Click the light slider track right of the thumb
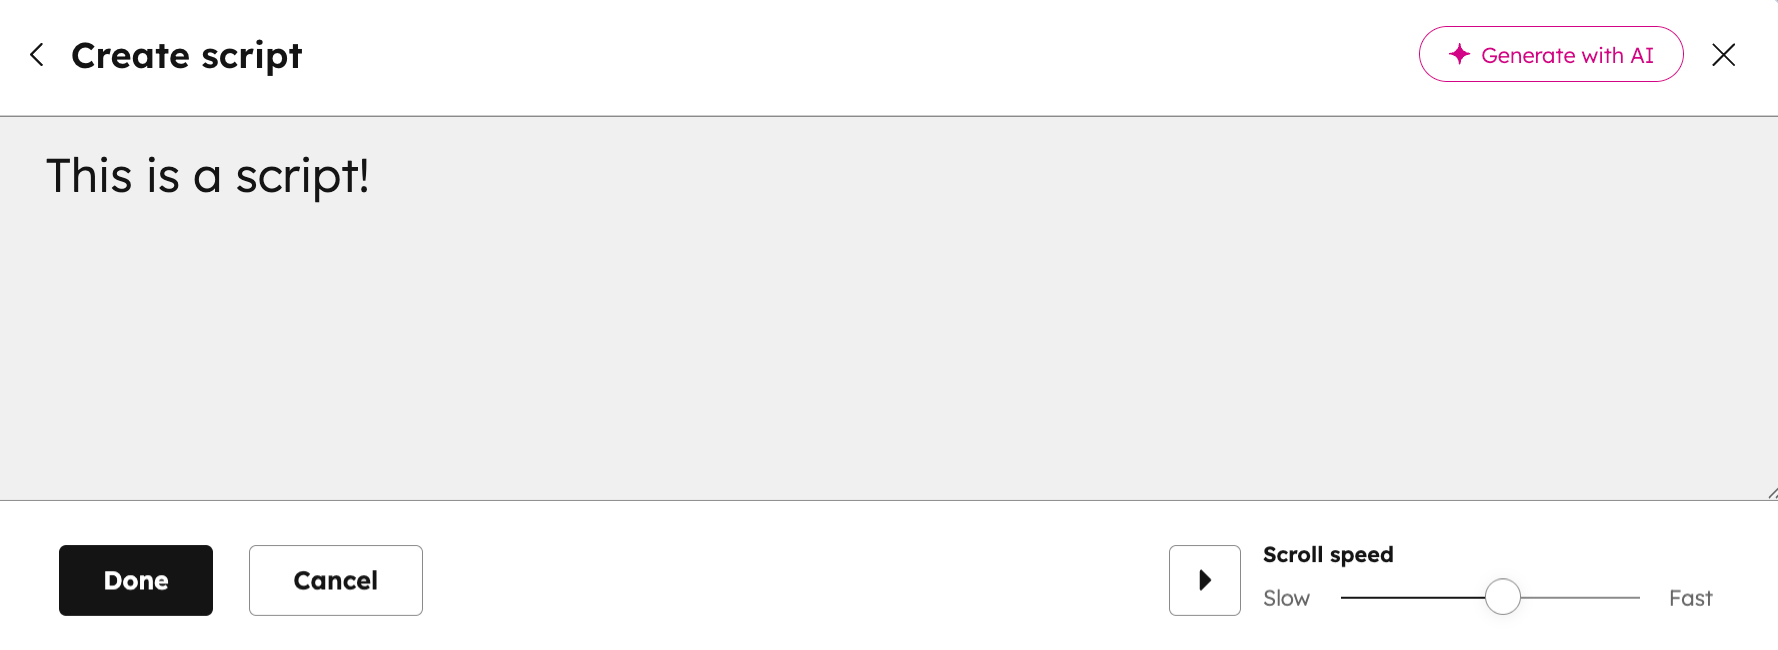1778x650 pixels. point(1580,597)
